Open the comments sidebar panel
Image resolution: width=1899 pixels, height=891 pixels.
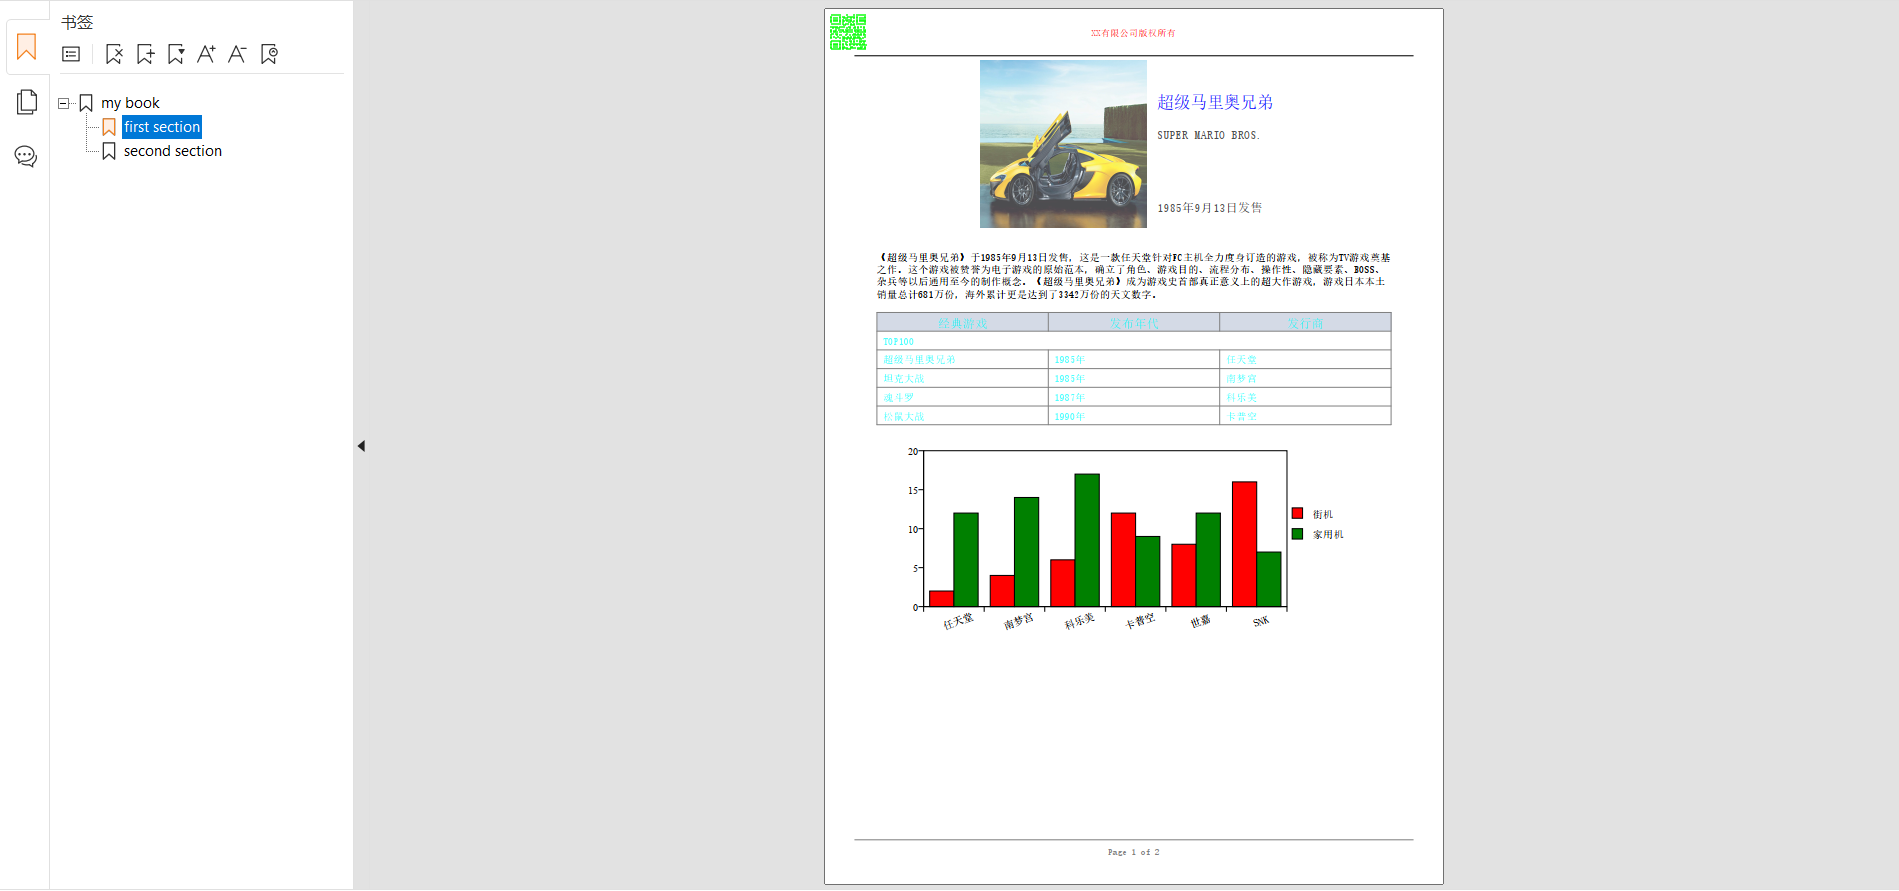(x=26, y=156)
